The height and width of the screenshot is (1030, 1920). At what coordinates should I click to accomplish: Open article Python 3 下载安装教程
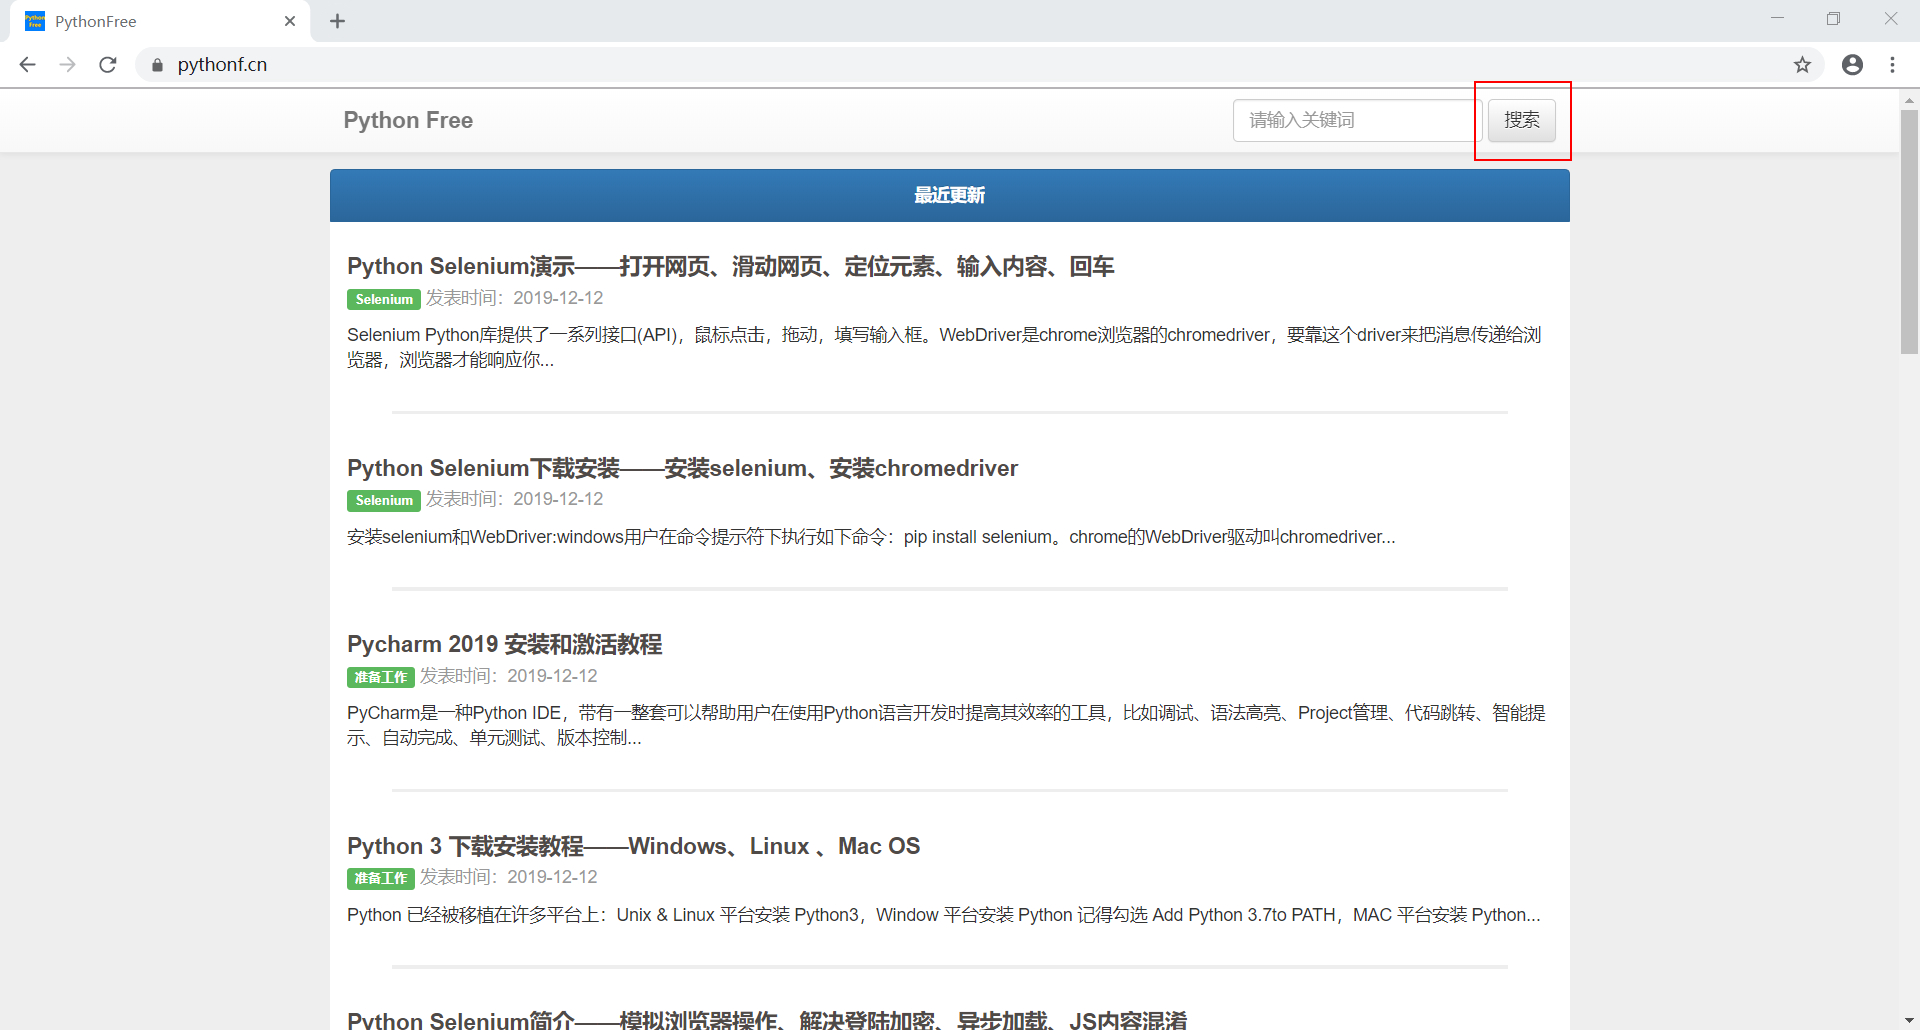click(x=633, y=846)
